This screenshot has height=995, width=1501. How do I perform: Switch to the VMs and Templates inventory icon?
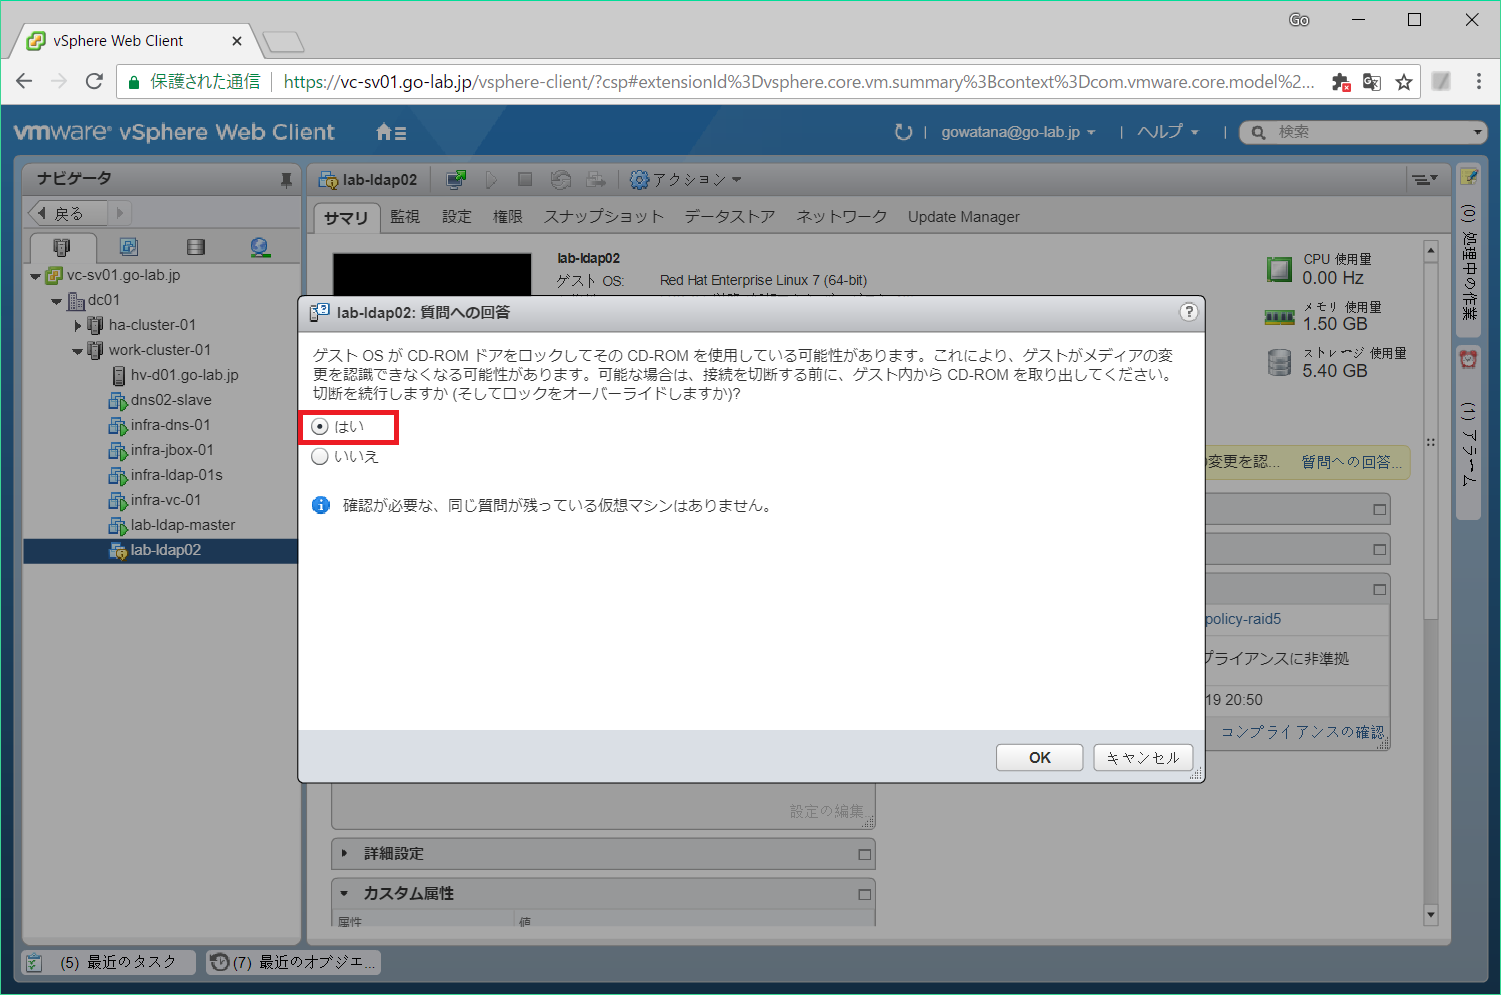point(127,246)
